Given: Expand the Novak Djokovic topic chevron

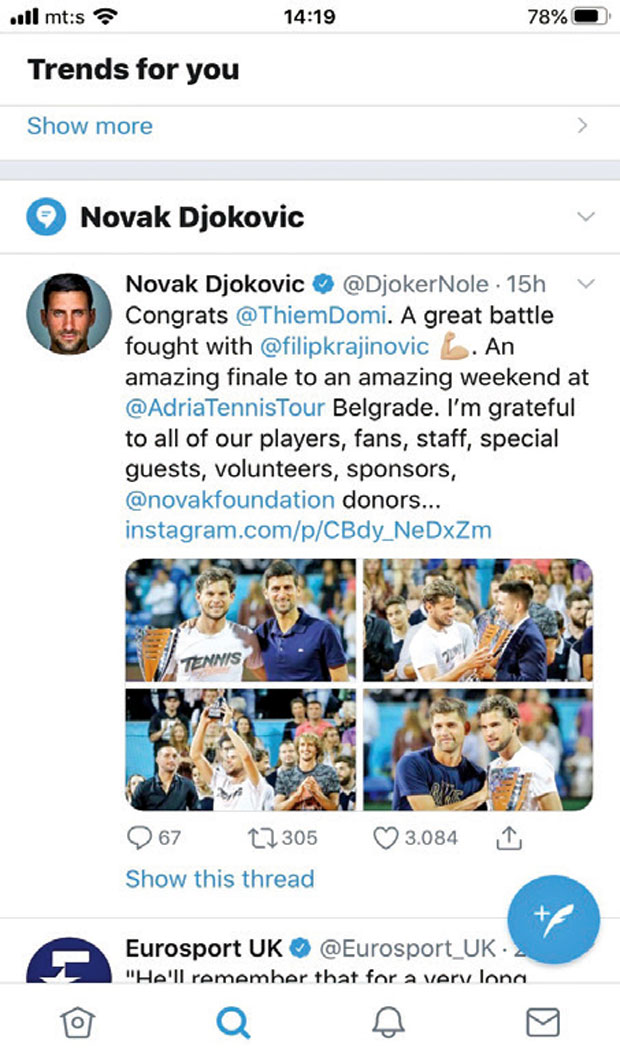Looking at the screenshot, I should [x=586, y=217].
